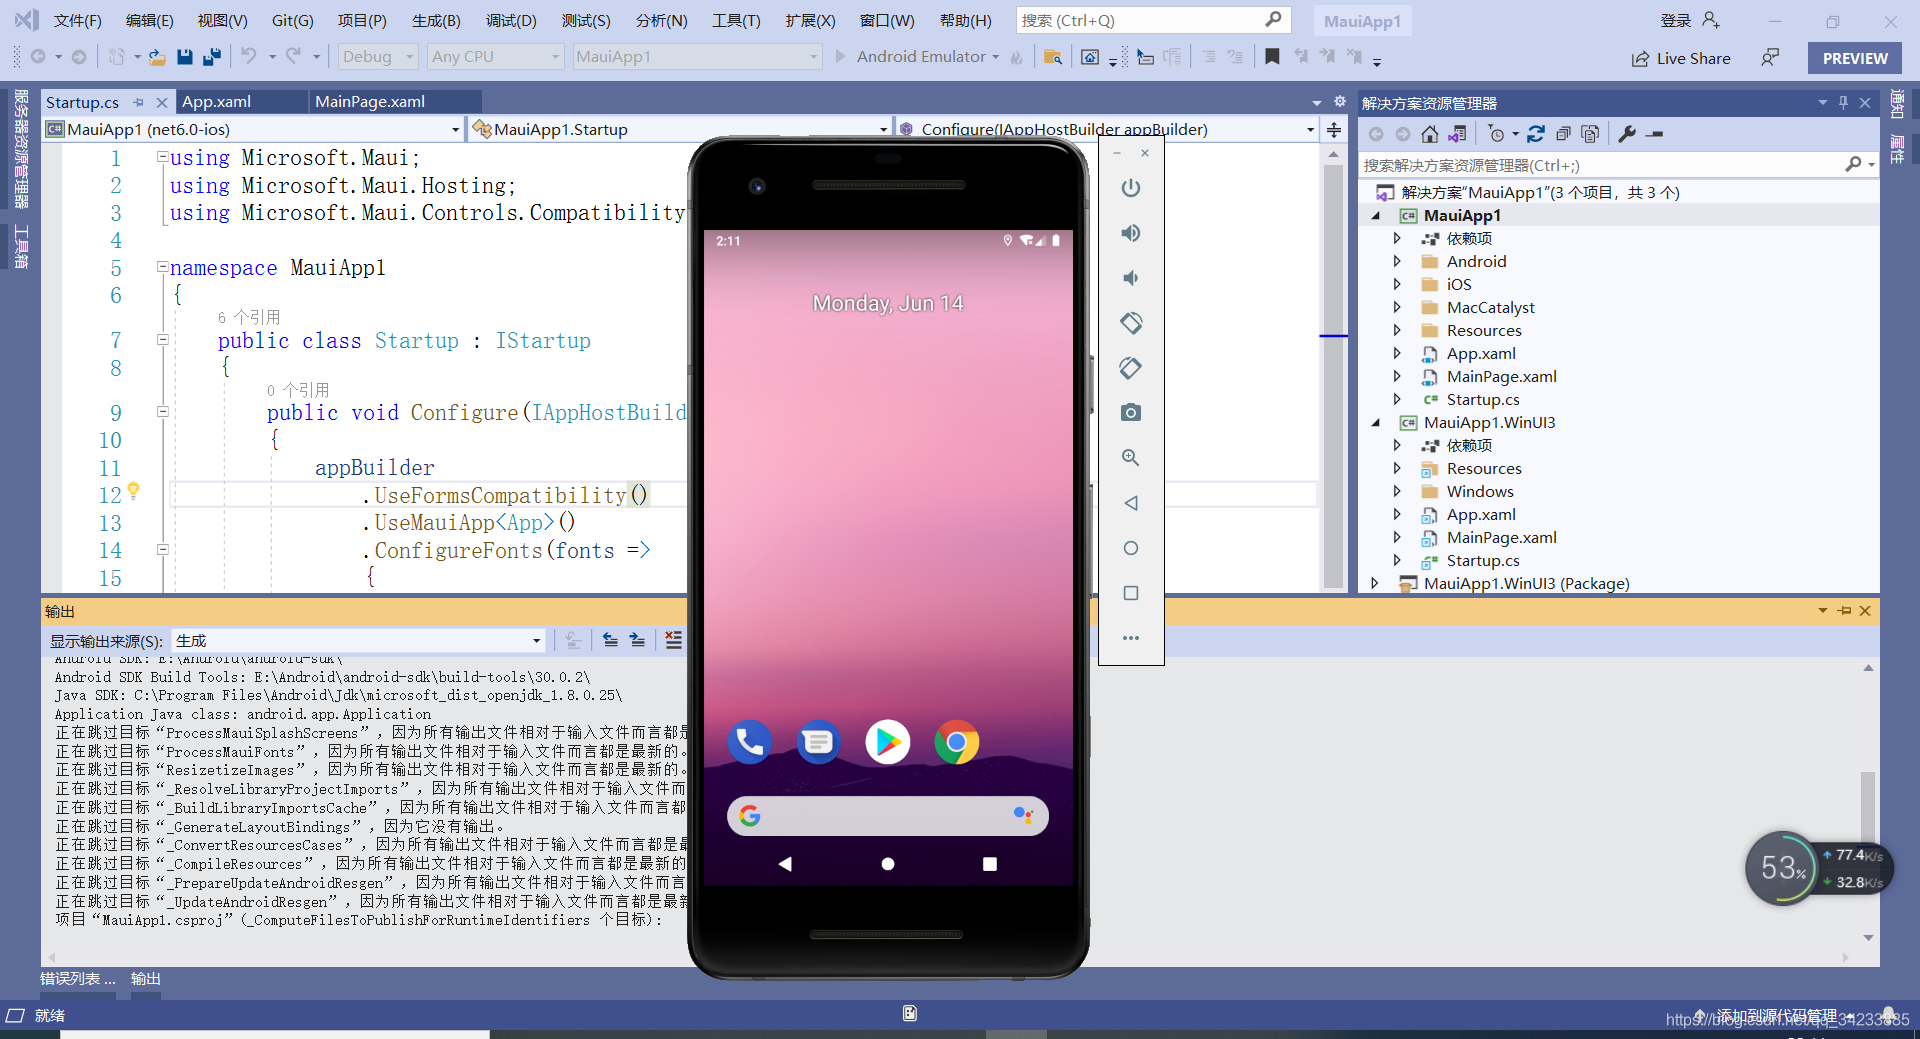Open the output source dropdown

(x=358, y=641)
